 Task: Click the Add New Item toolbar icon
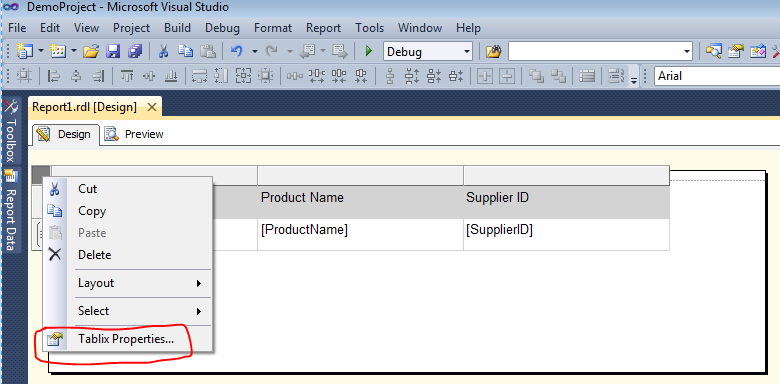(x=58, y=51)
